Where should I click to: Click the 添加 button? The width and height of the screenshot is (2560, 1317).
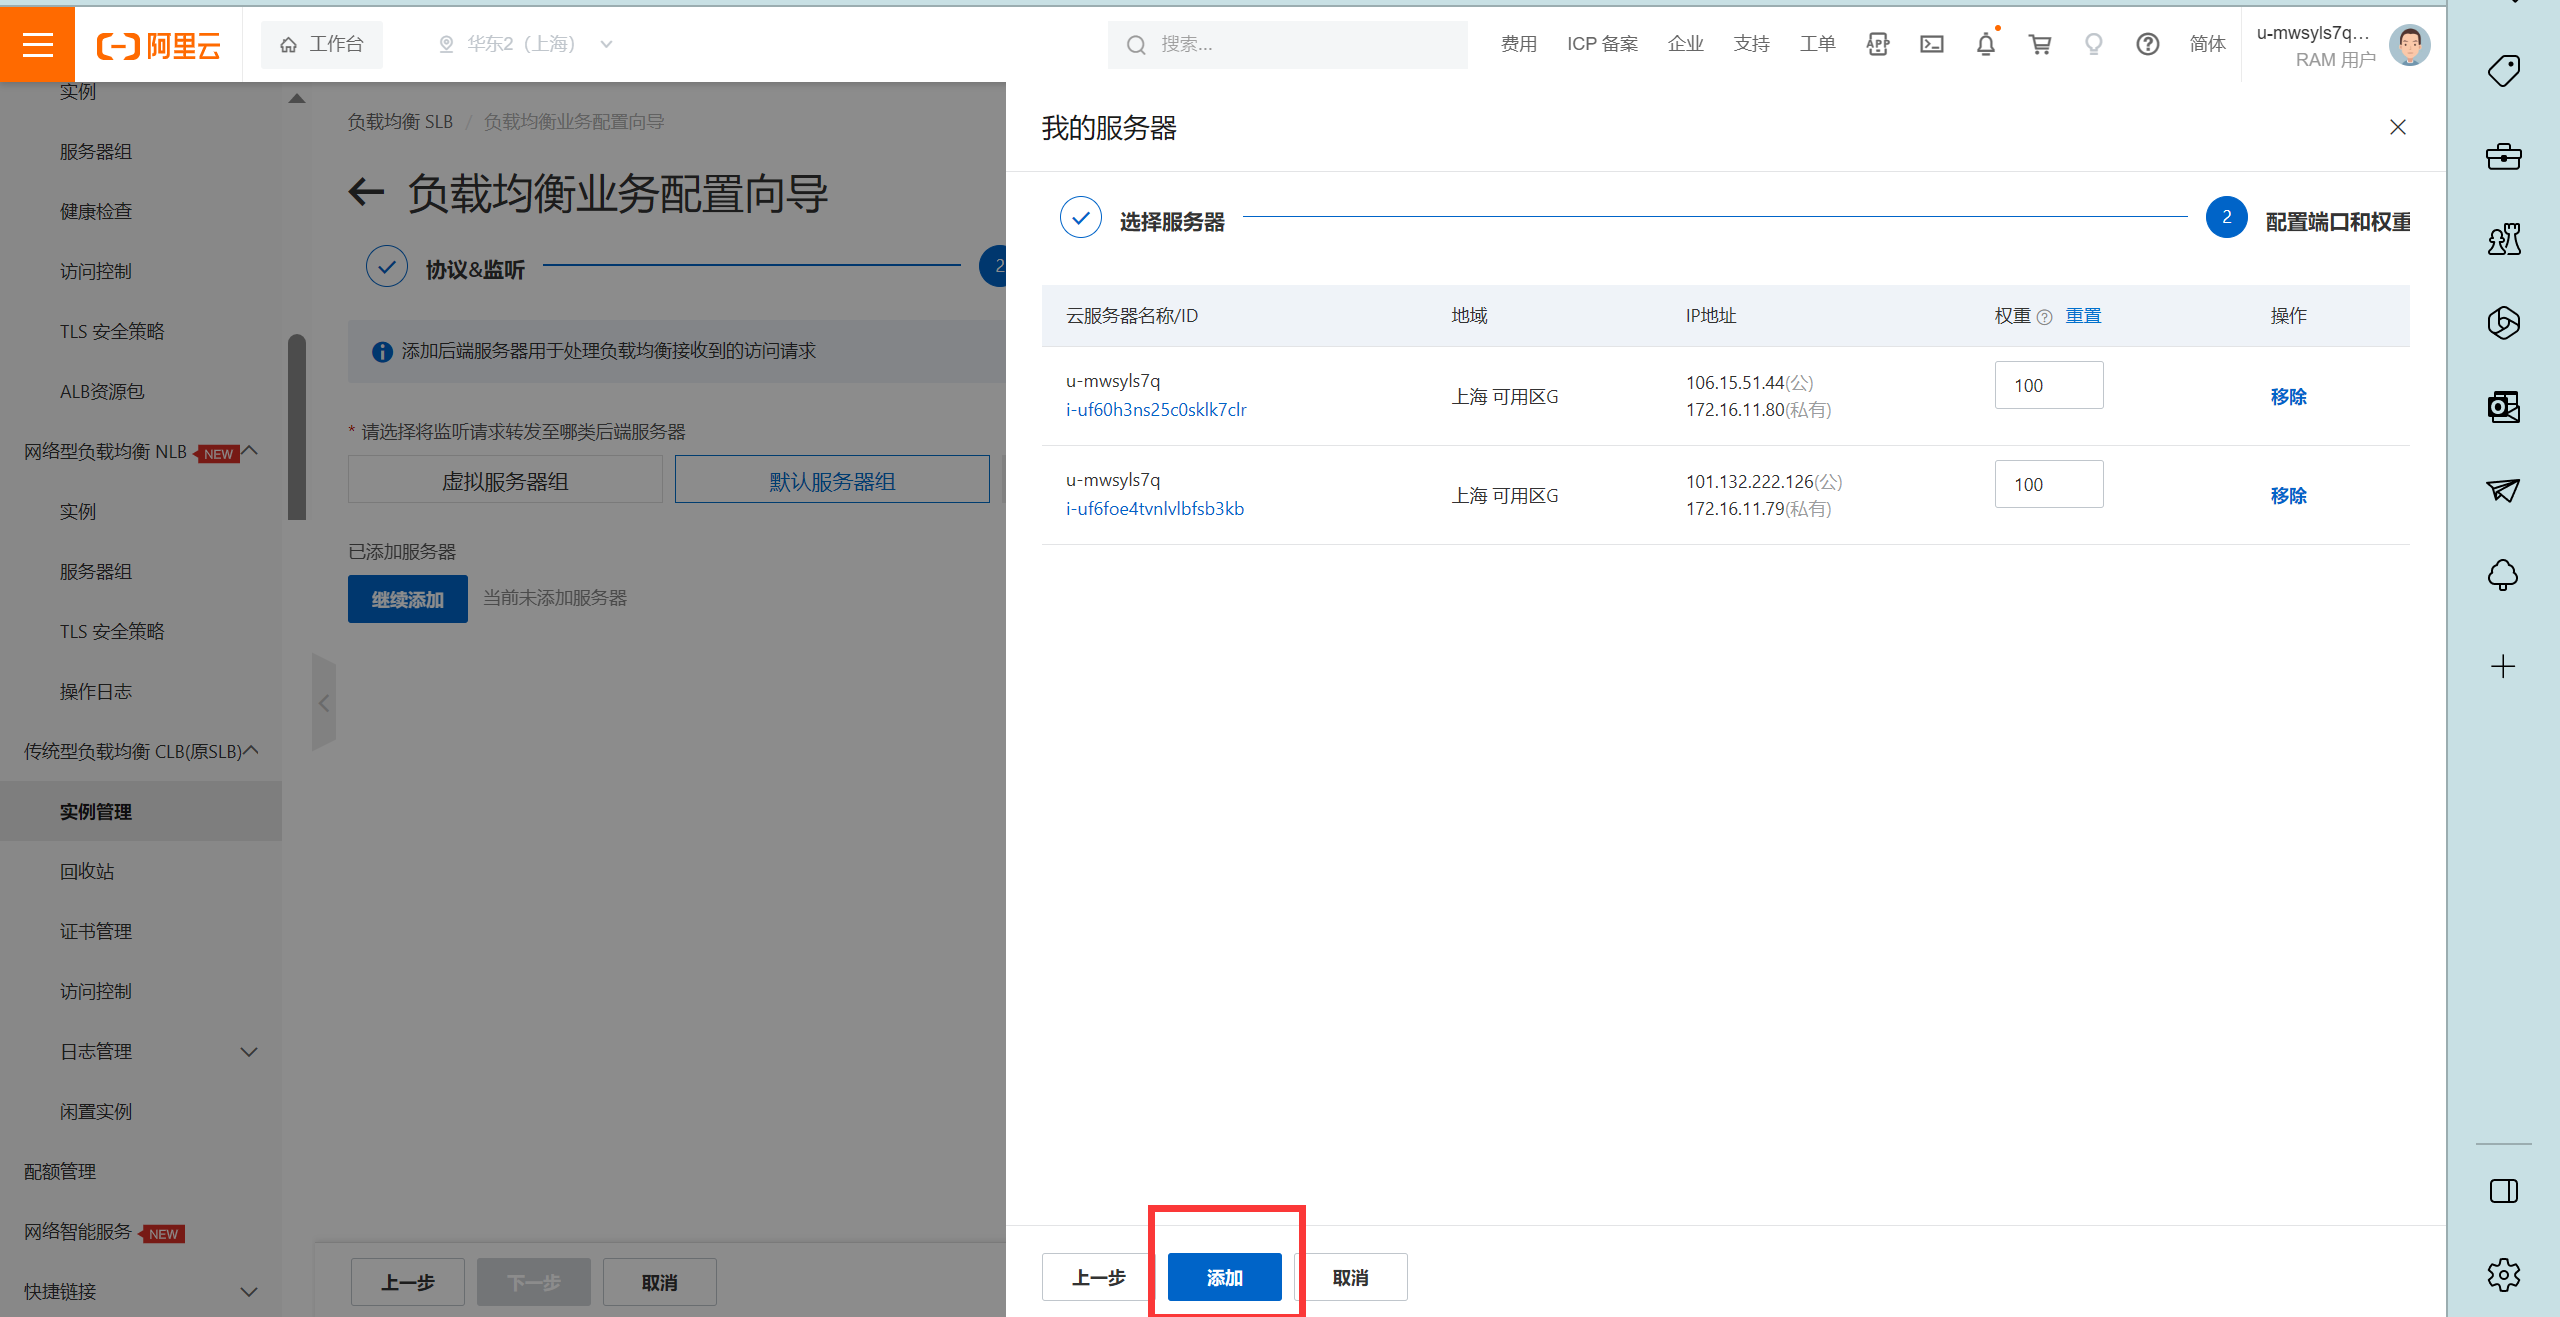point(1225,1277)
